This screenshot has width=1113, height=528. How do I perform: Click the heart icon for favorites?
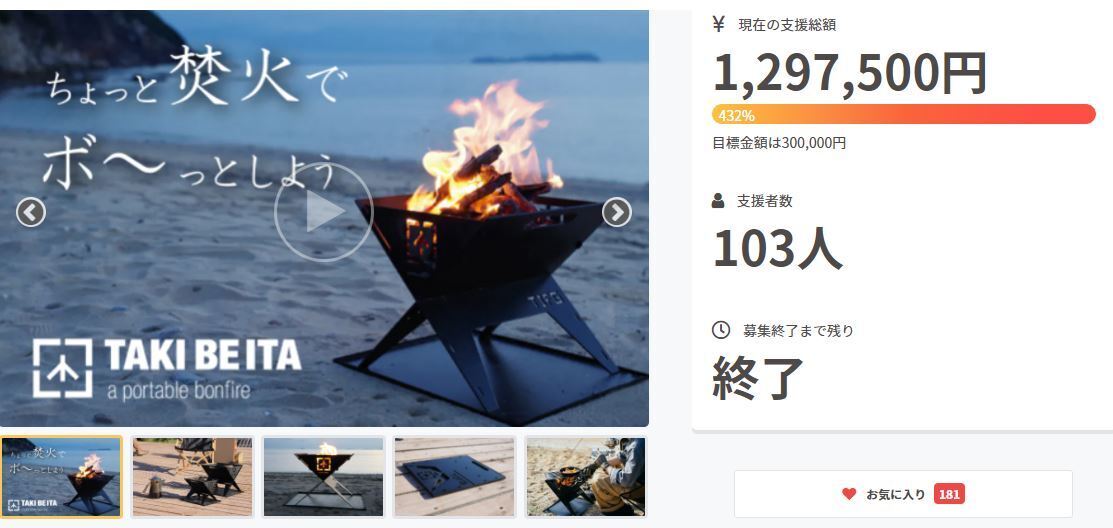(849, 494)
